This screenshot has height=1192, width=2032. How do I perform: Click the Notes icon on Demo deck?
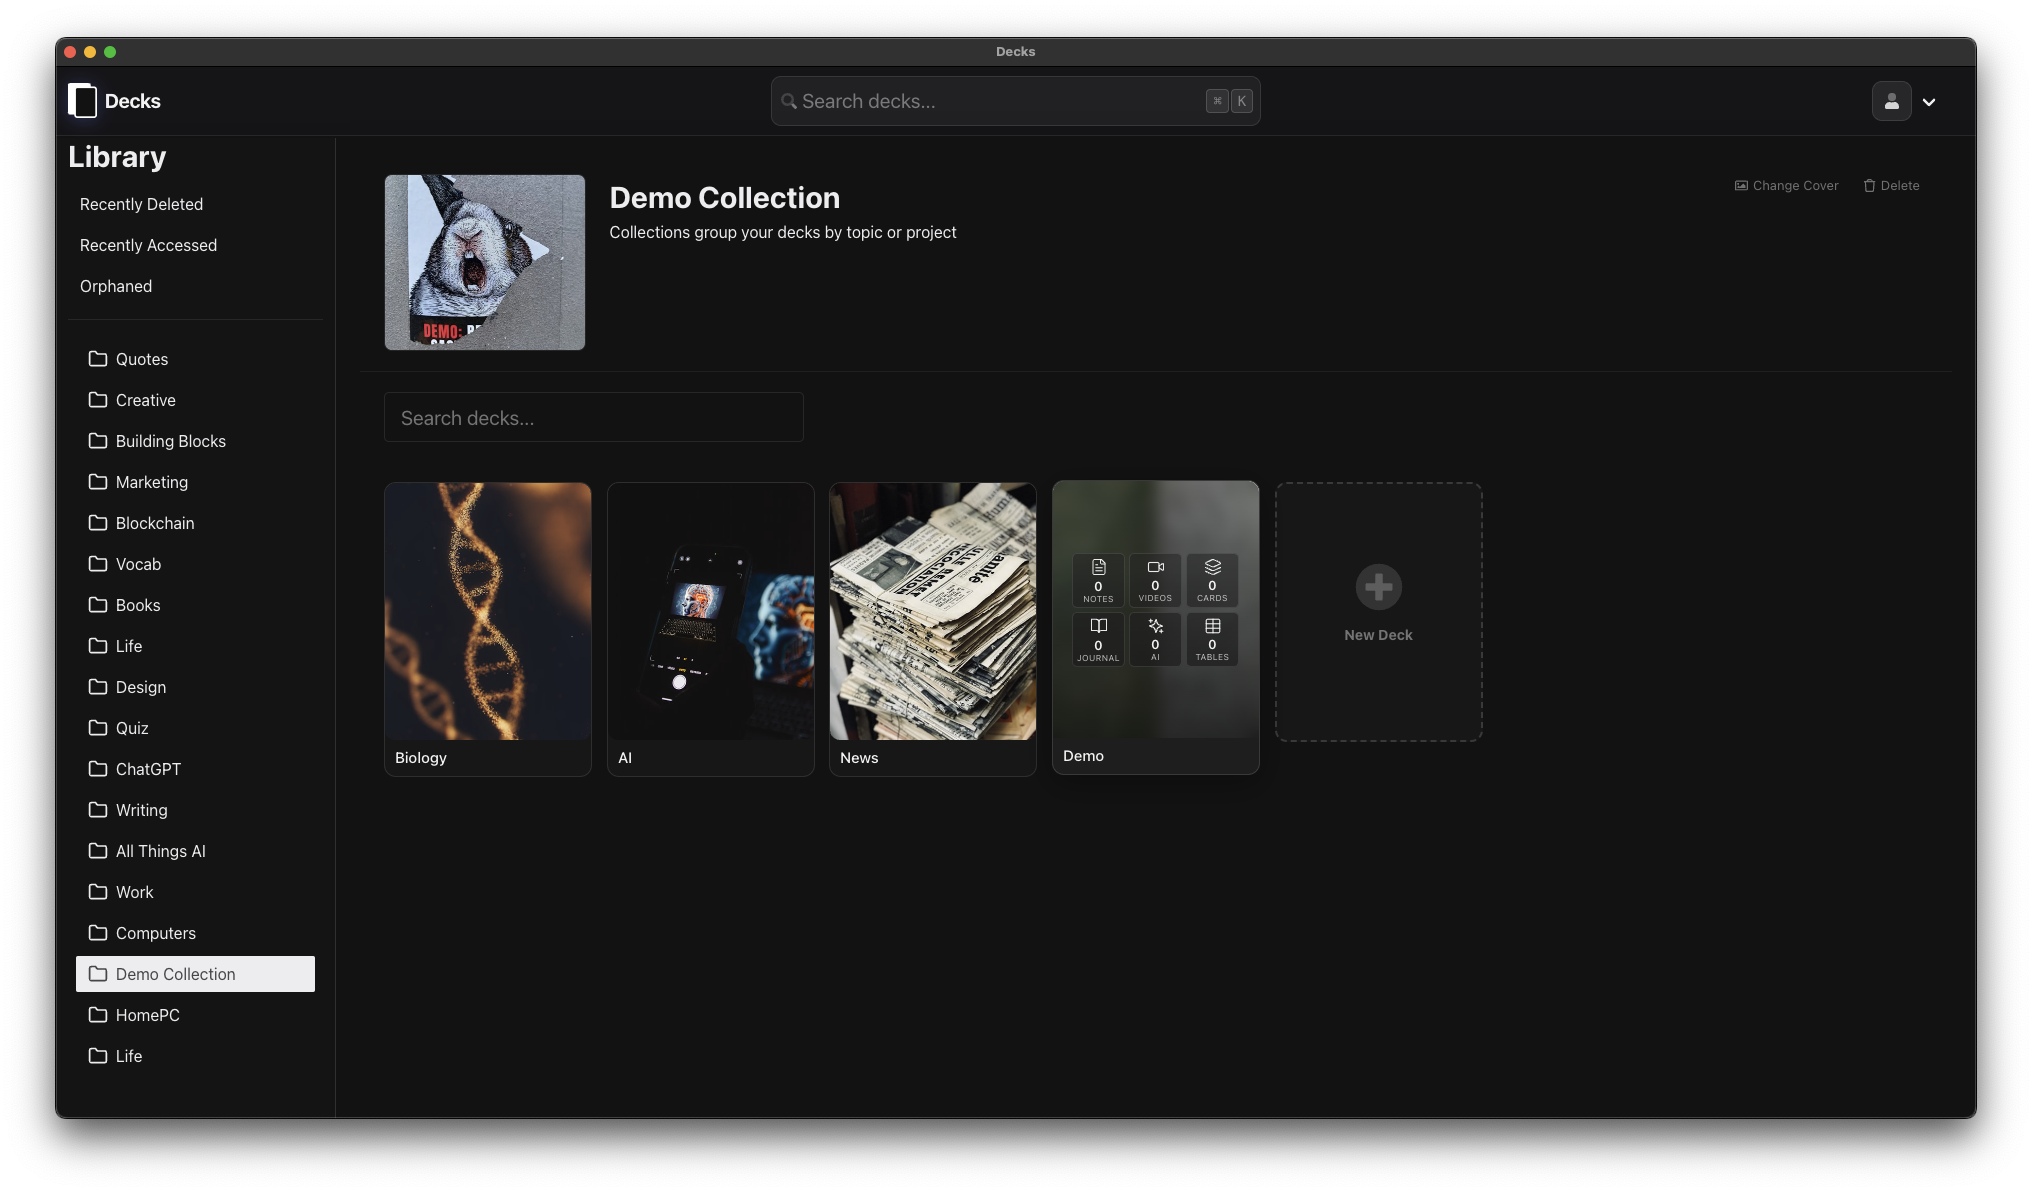click(1098, 568)
